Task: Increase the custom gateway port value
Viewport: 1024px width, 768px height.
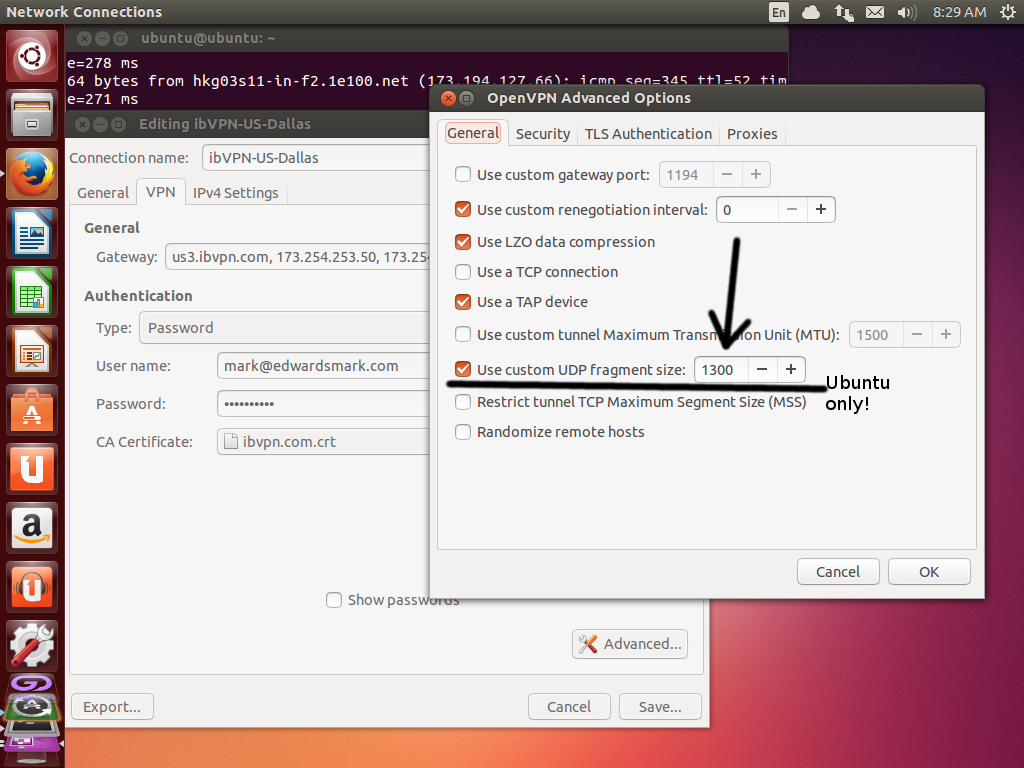Action: (756, 174)
